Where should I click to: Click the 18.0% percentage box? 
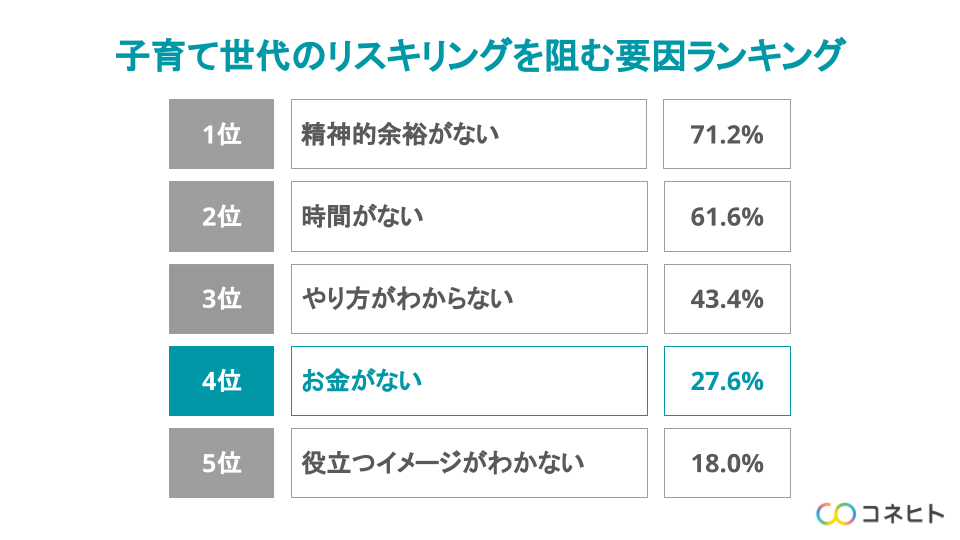[727, 463]
